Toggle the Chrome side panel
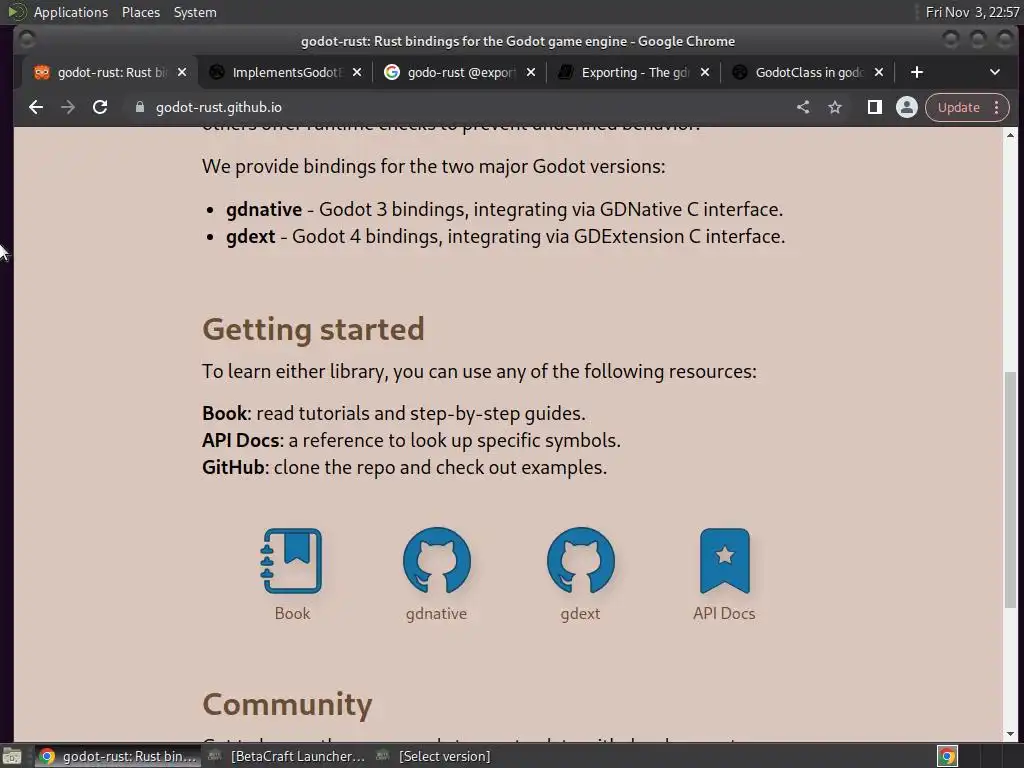The width and height of the screenshot is (1024, 768). coord(874,107)
